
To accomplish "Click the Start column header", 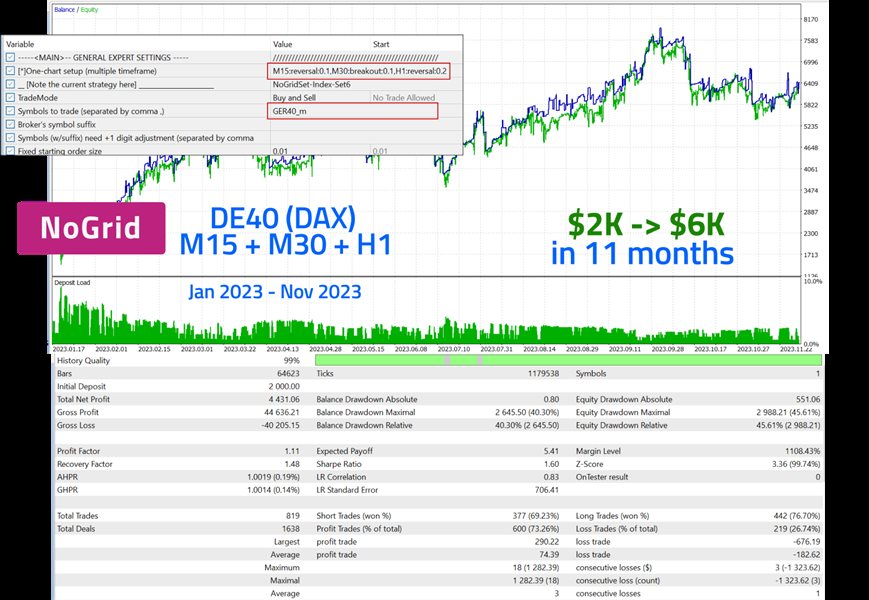I will click(381, 44).
